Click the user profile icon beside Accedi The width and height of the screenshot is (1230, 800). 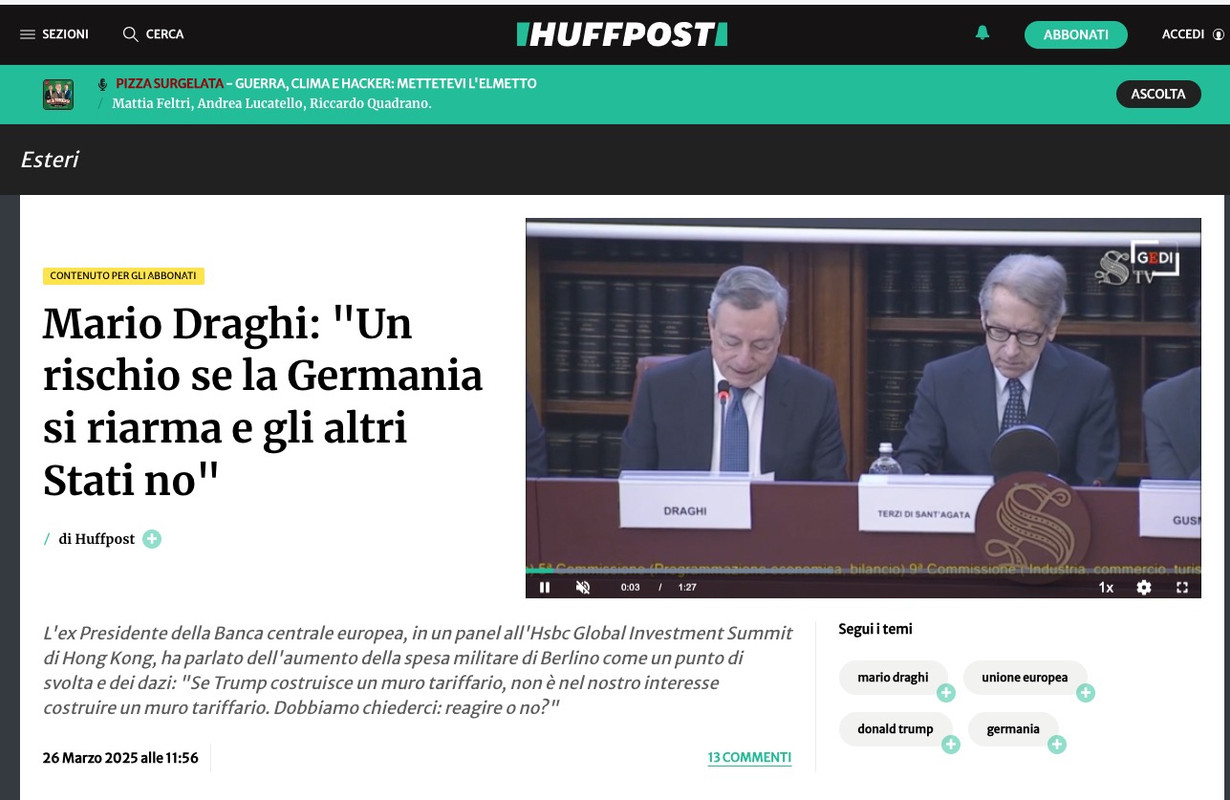click(x=1218, y=34)
